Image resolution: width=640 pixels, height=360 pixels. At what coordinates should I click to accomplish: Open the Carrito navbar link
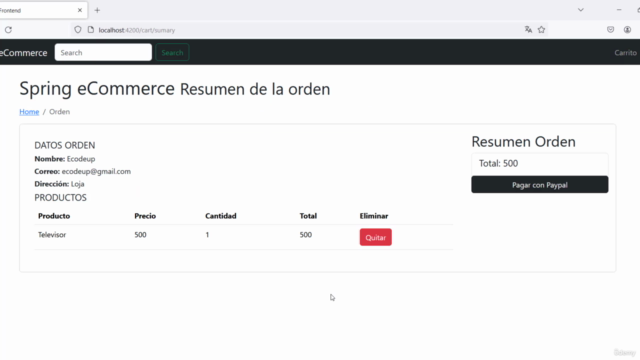(x=625, y=53)
